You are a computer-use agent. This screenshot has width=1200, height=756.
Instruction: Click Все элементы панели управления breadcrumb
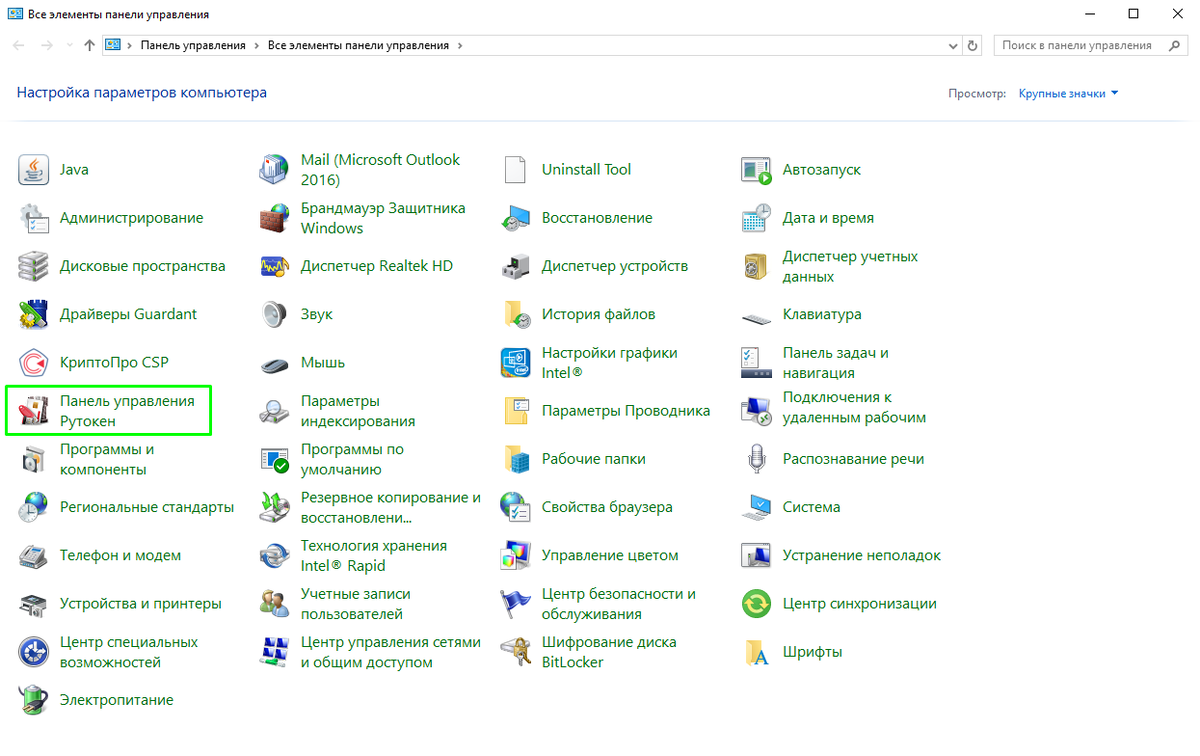359,45
